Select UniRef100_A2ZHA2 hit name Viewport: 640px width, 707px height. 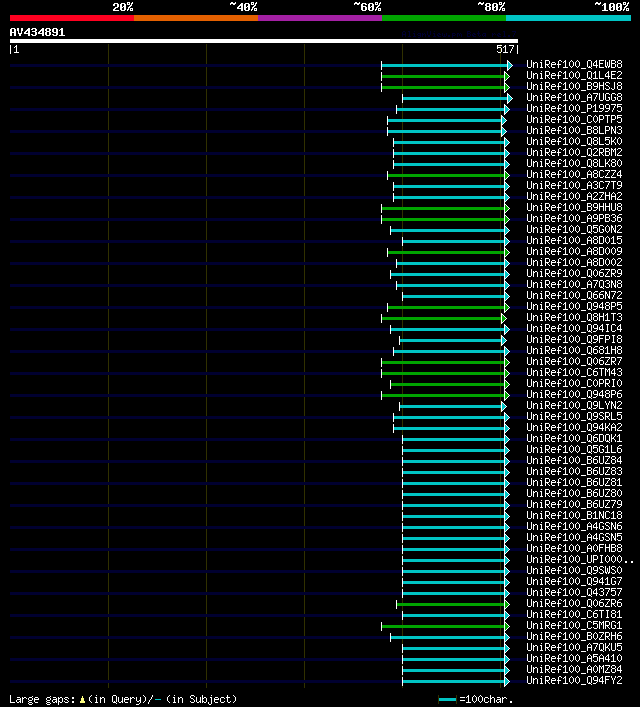(x=574, y=196)
